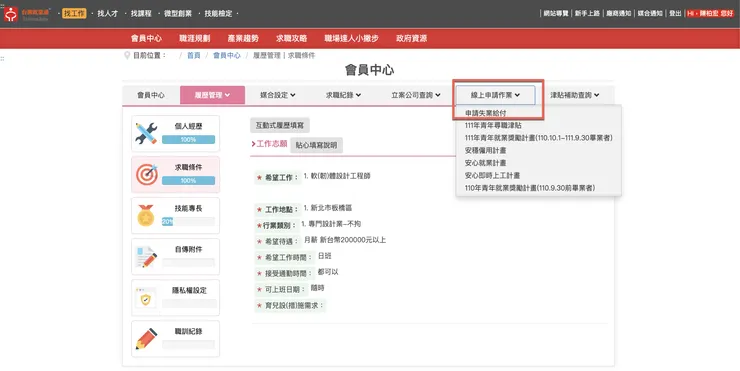Collapse the 線上申請作業 dropdown
Screen dimensions: 740x371
[x=495, y=95]
